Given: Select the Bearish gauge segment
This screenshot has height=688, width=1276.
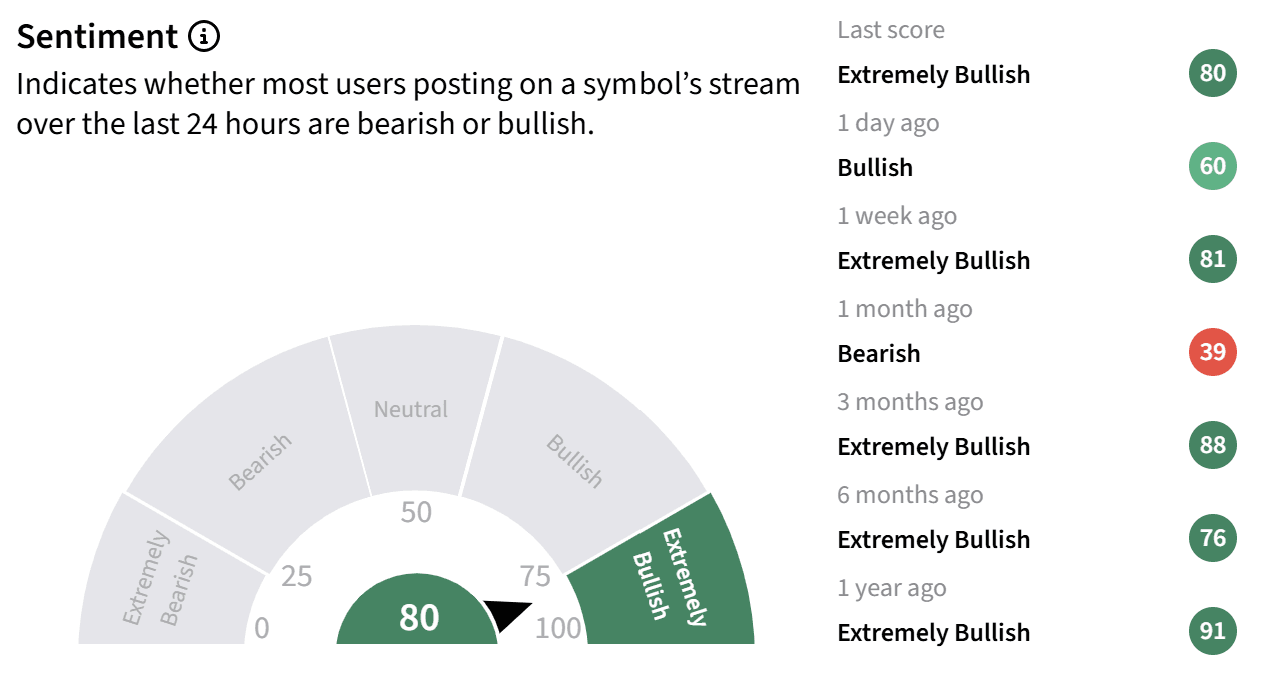Looking at the screenshot, I should tap(250, 432).
